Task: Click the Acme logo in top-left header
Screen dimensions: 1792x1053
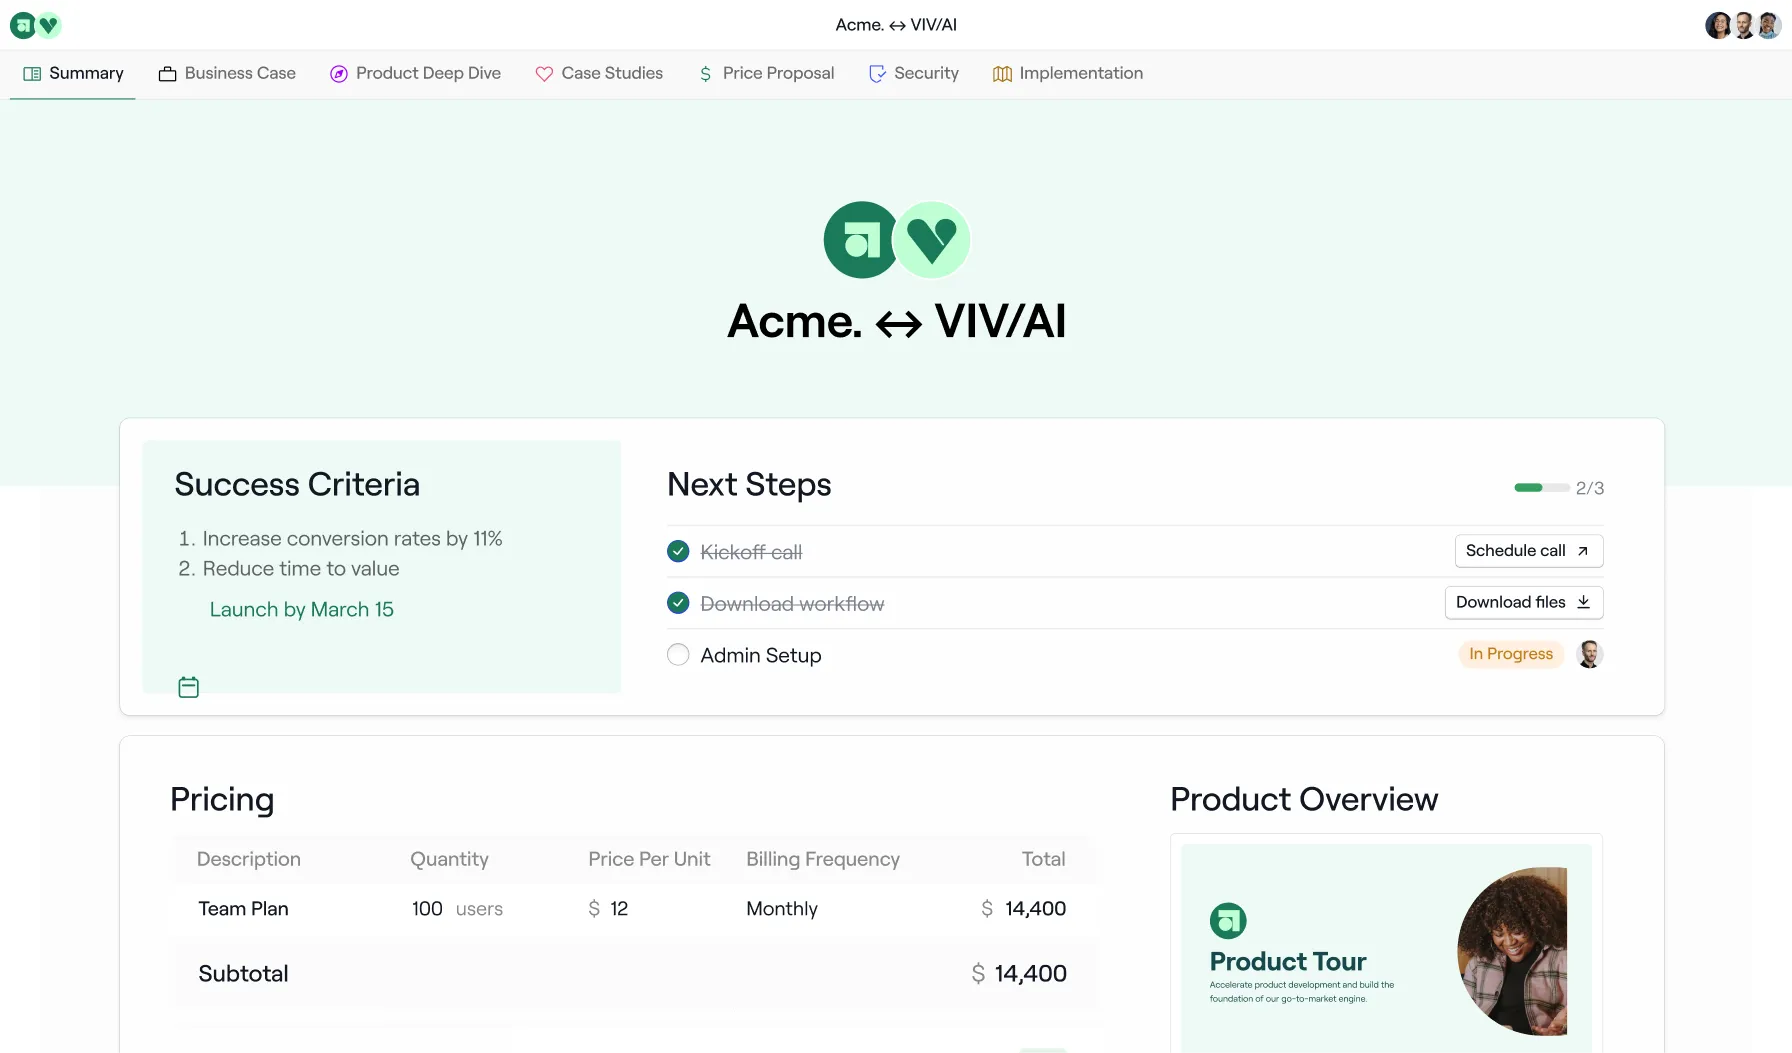Action: 22,25
